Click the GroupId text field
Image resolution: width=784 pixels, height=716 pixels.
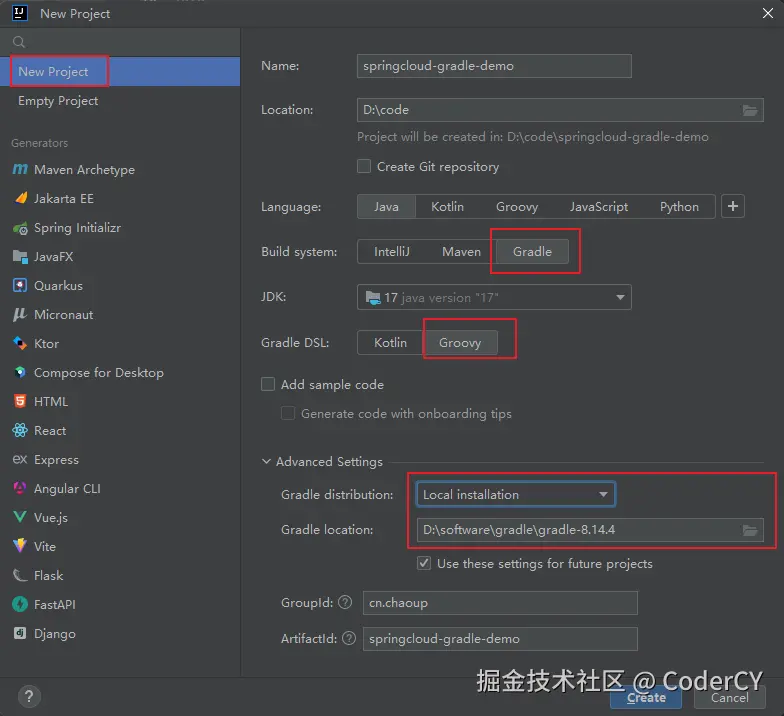[x=500, y=603]
